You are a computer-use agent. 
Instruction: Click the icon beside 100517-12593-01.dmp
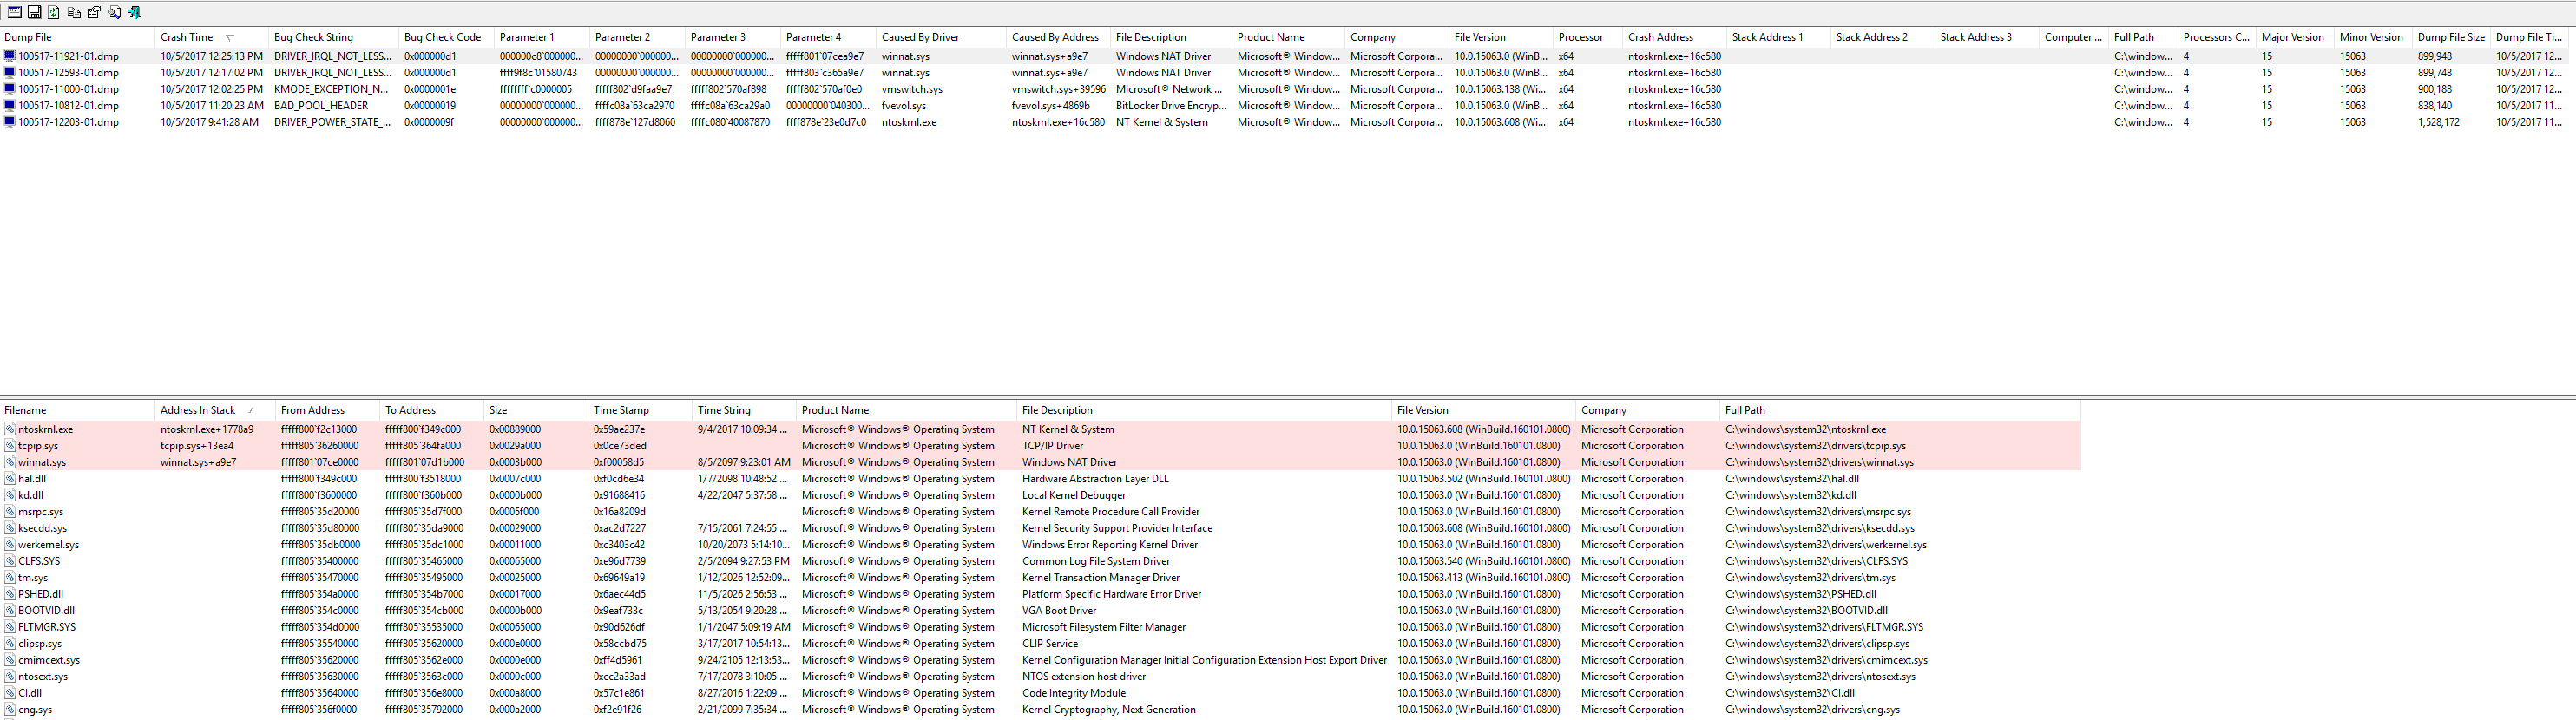point(10,73)
